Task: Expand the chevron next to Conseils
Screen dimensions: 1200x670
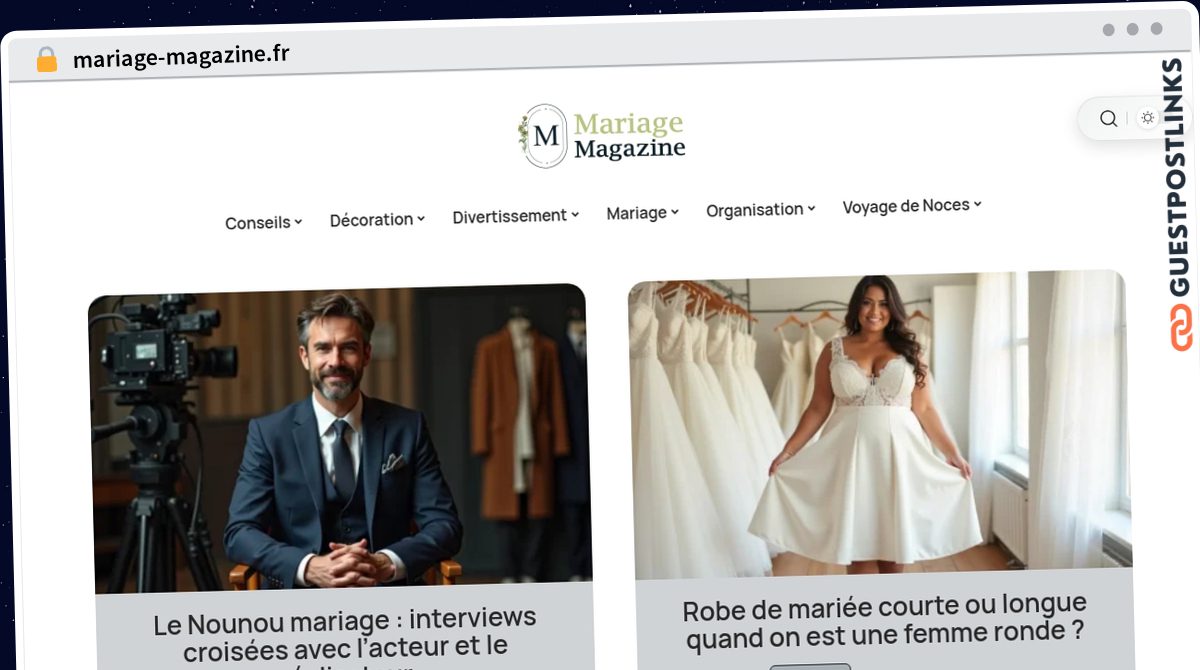Action: (298, 221)
